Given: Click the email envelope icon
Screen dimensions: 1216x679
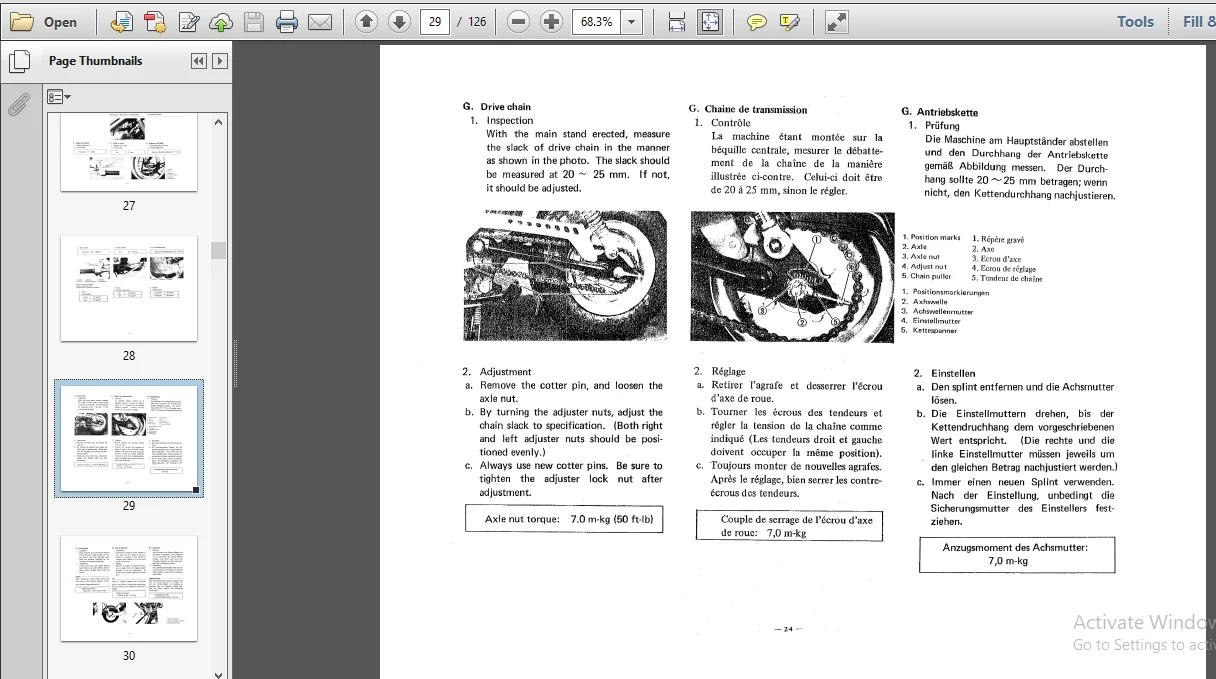Looking at the screenshot, I should click(320, 22).
